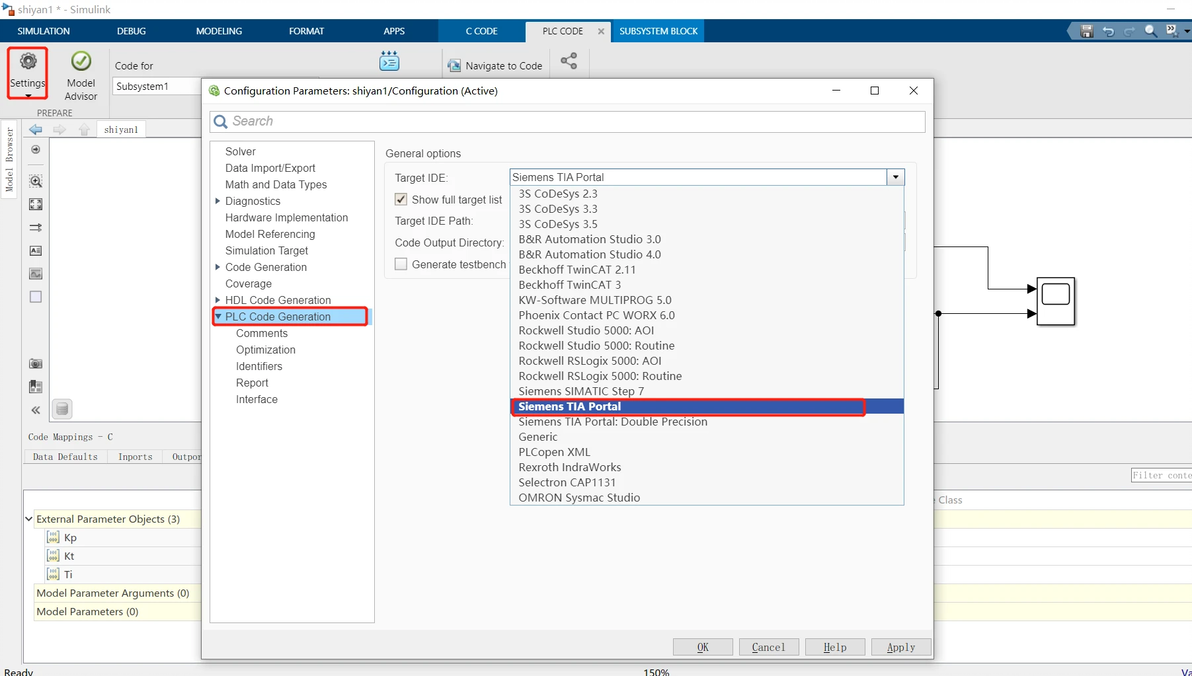Switch to the DEBUG tab
Screen dimensions: 1192x676
[x=132, y=31]
